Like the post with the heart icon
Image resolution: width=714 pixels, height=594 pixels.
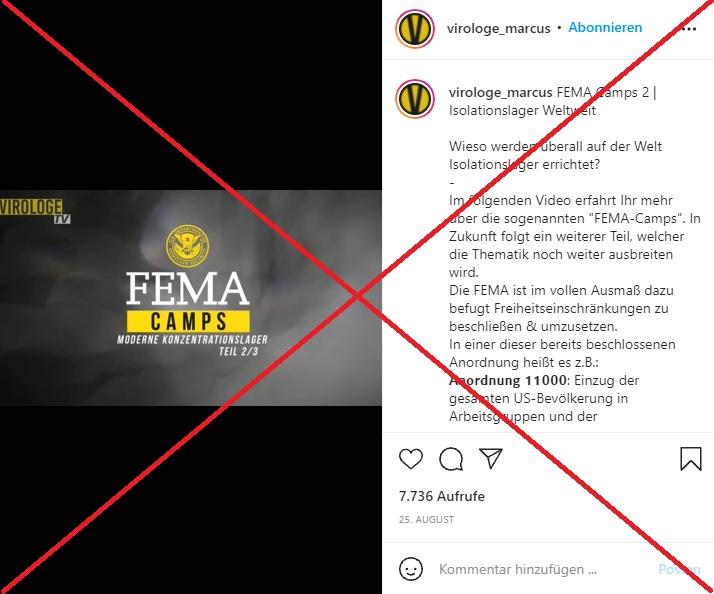(x=411, y=459)
